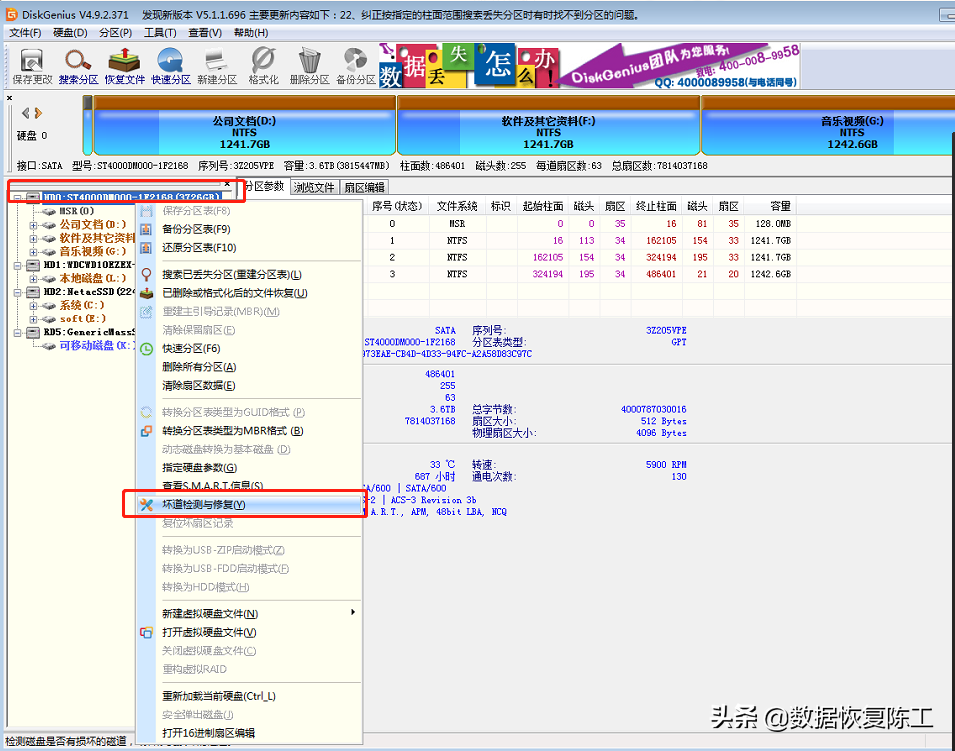The width and height of the screenshot is (955, 751).
Task: Switch to the 扇区编辑 tab
Action: 364,187
